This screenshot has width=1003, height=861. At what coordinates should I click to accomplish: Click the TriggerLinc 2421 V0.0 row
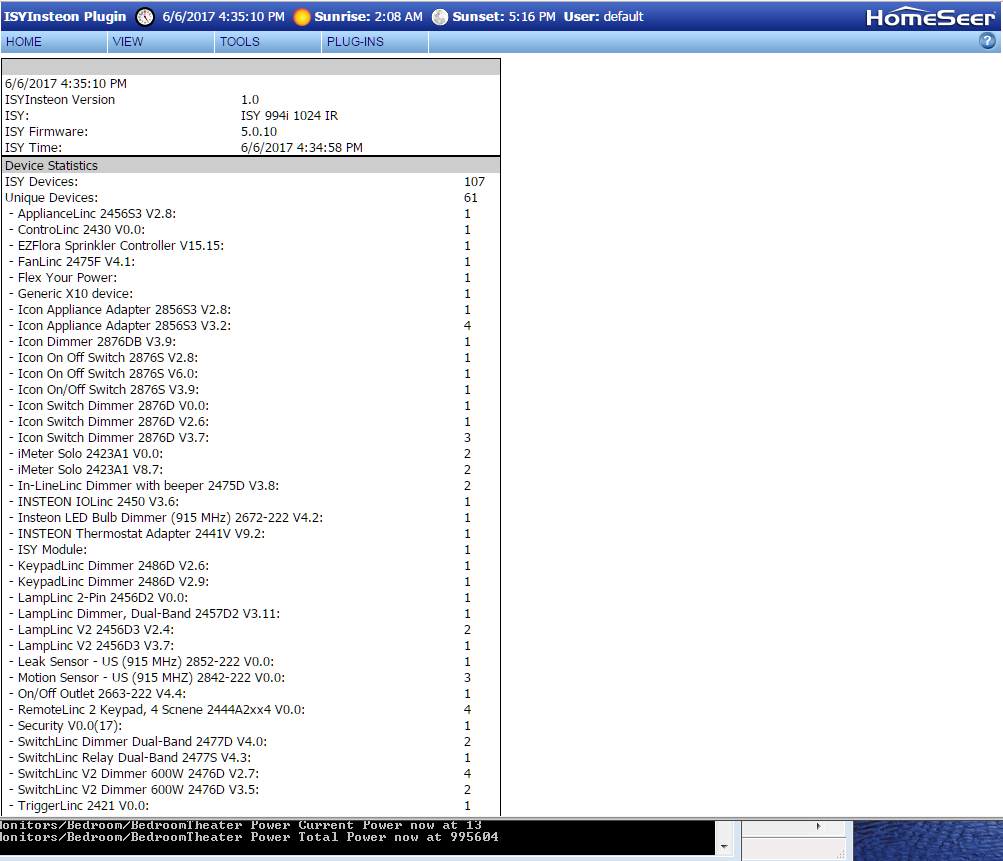tap(251, 805)
